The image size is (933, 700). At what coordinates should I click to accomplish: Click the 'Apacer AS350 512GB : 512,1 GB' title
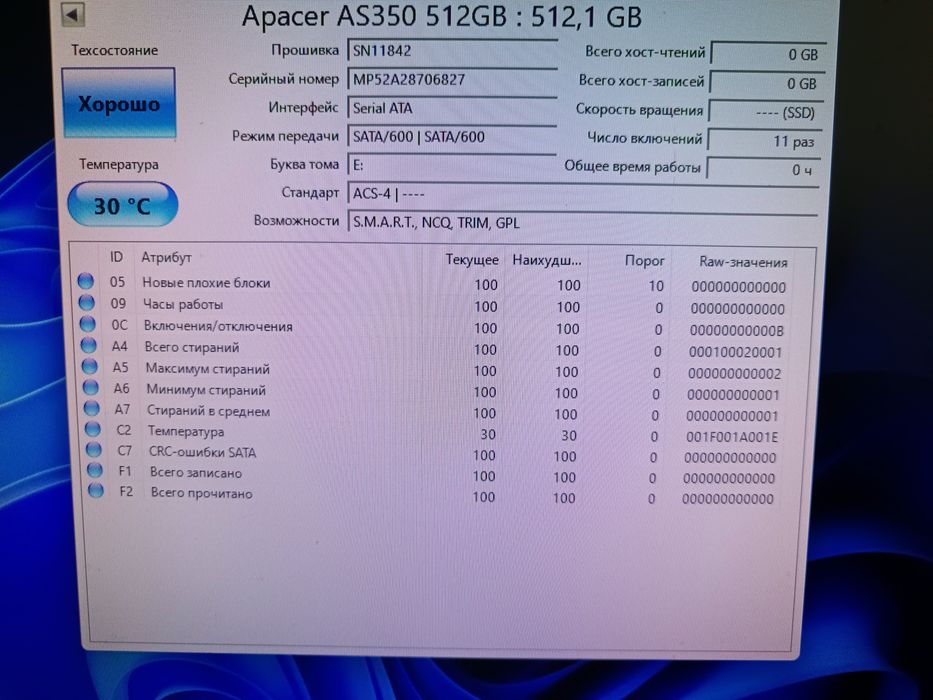[442, 16]
